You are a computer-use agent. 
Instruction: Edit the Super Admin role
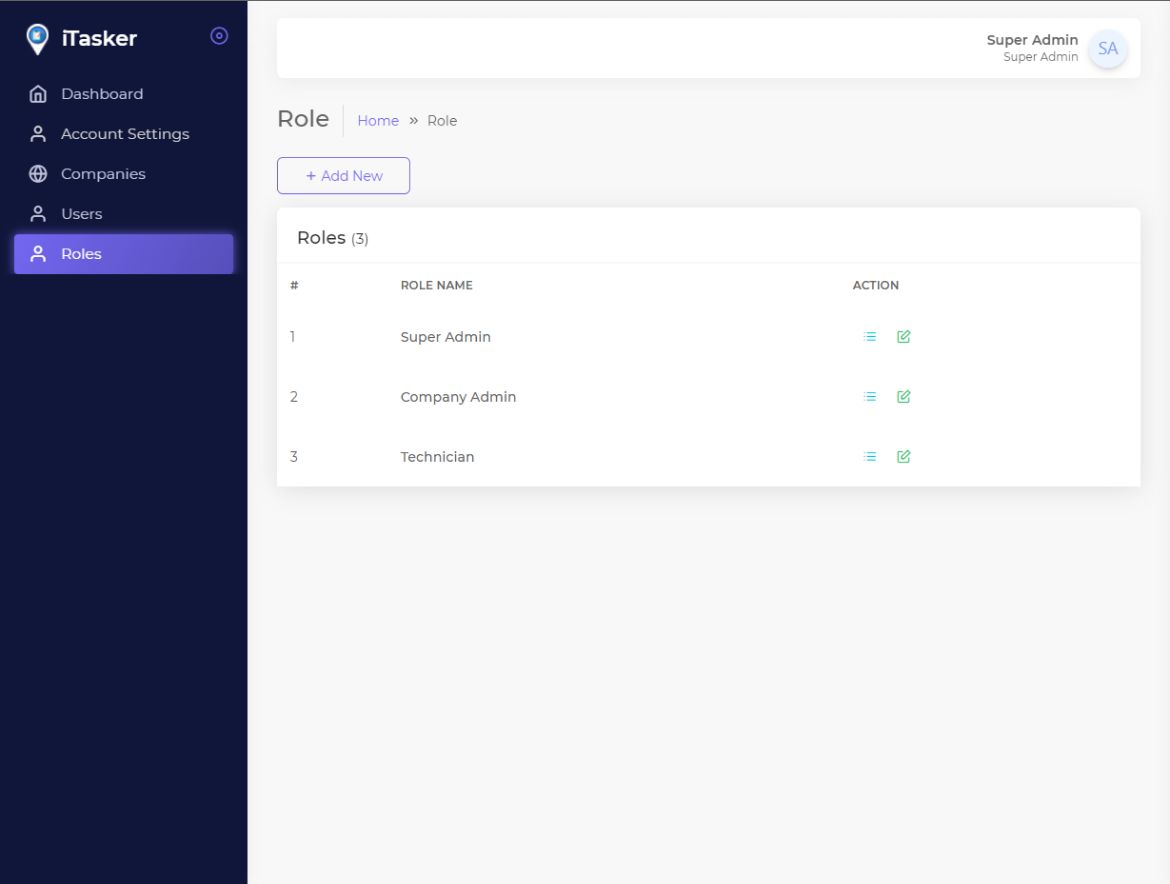(x=903, y=336)
